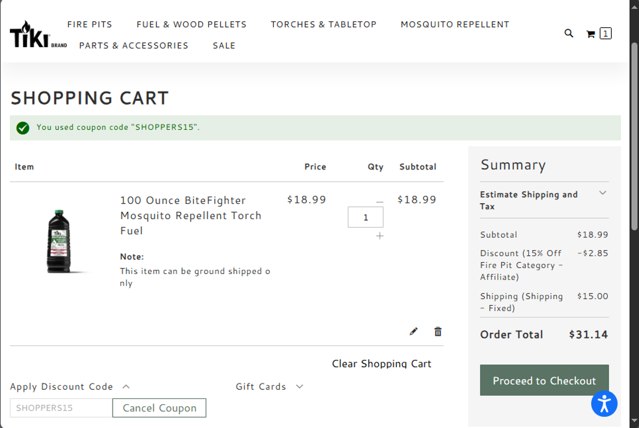Click the torch fuel bottle thumbnail
The height and width of the screenshot is (428, 639).
pos(59,241)
